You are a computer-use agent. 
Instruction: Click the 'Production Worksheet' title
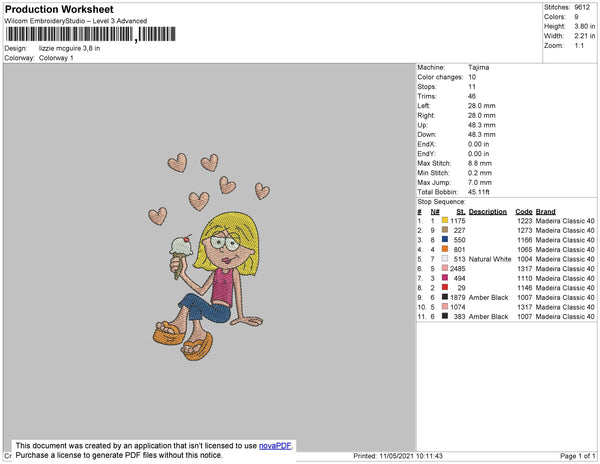[59, 9]
